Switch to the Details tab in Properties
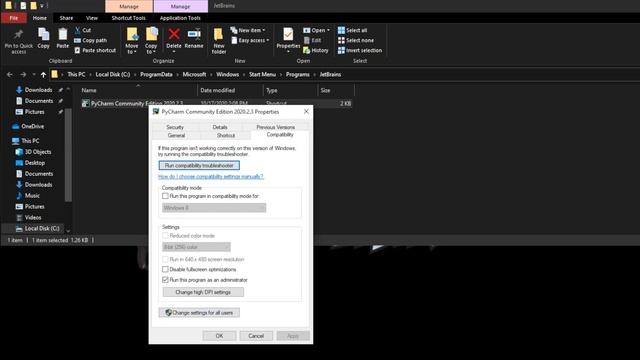The image size is (640, 360). point(220,127)
